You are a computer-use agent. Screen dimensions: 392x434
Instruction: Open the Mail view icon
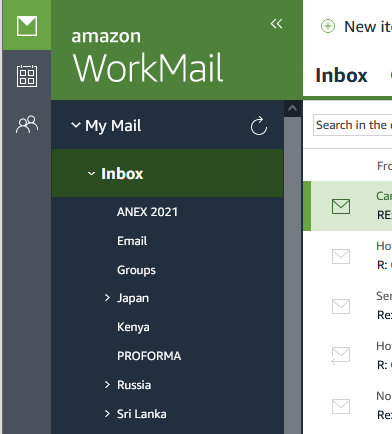(27, 26)
